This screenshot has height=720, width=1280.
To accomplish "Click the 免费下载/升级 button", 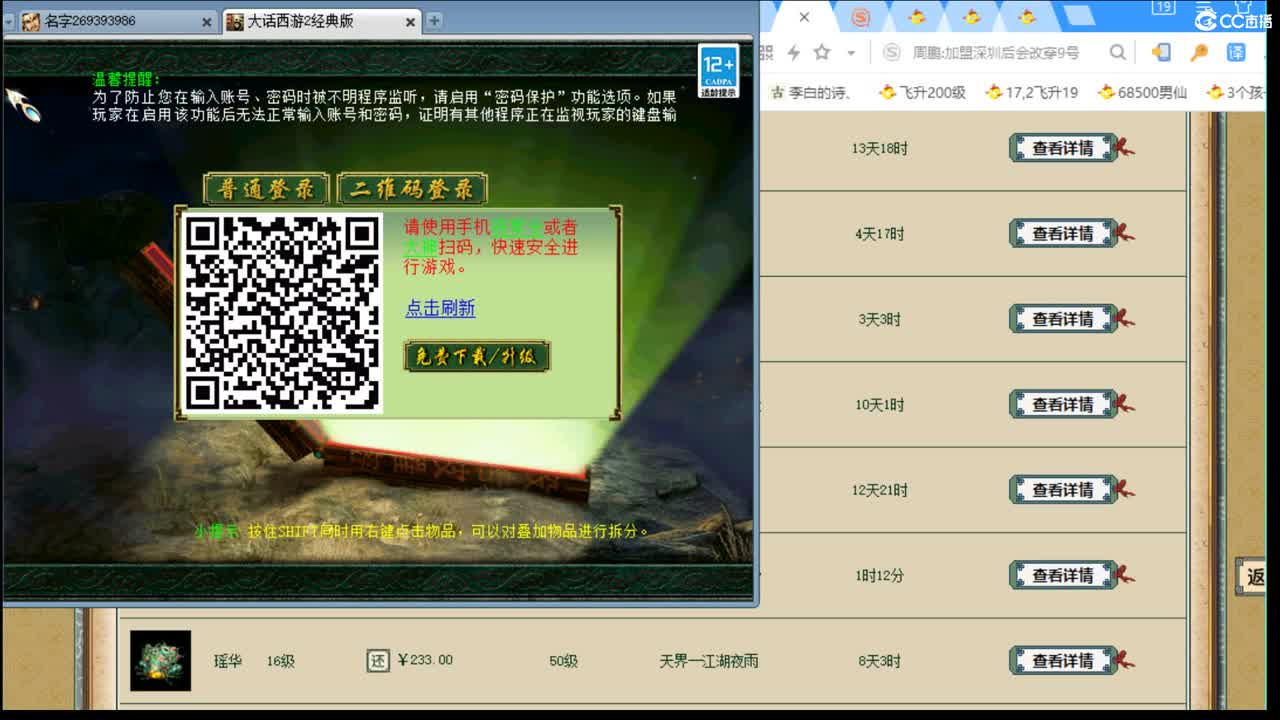I will [477, 357].
